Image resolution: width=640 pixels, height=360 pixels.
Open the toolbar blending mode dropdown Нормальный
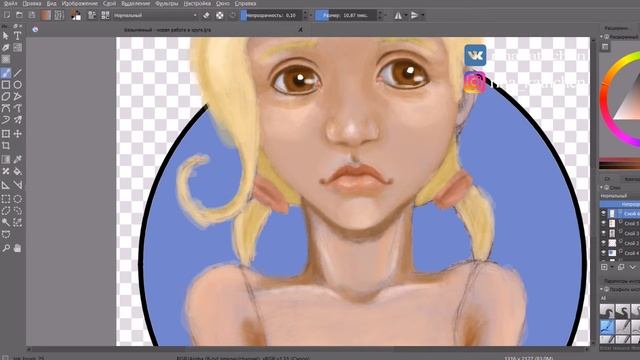(155, 15)
